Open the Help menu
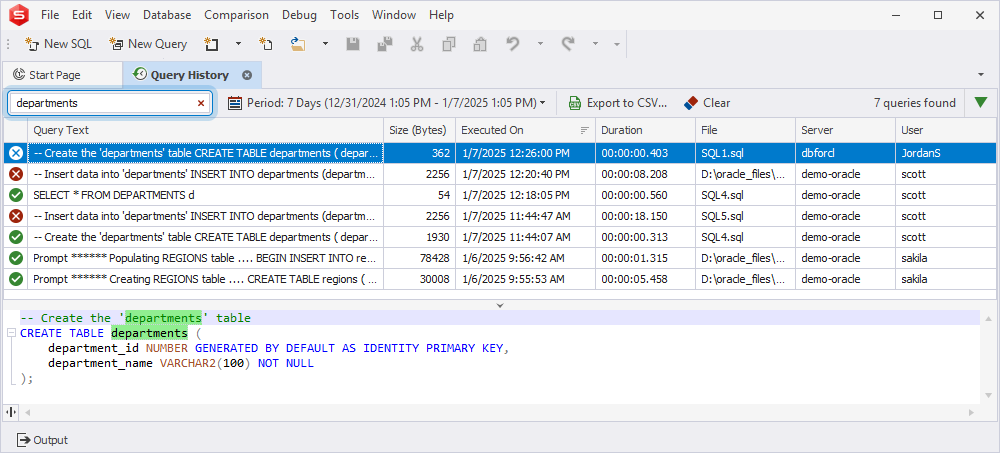 pyautogui.click(x=441, y=15)
